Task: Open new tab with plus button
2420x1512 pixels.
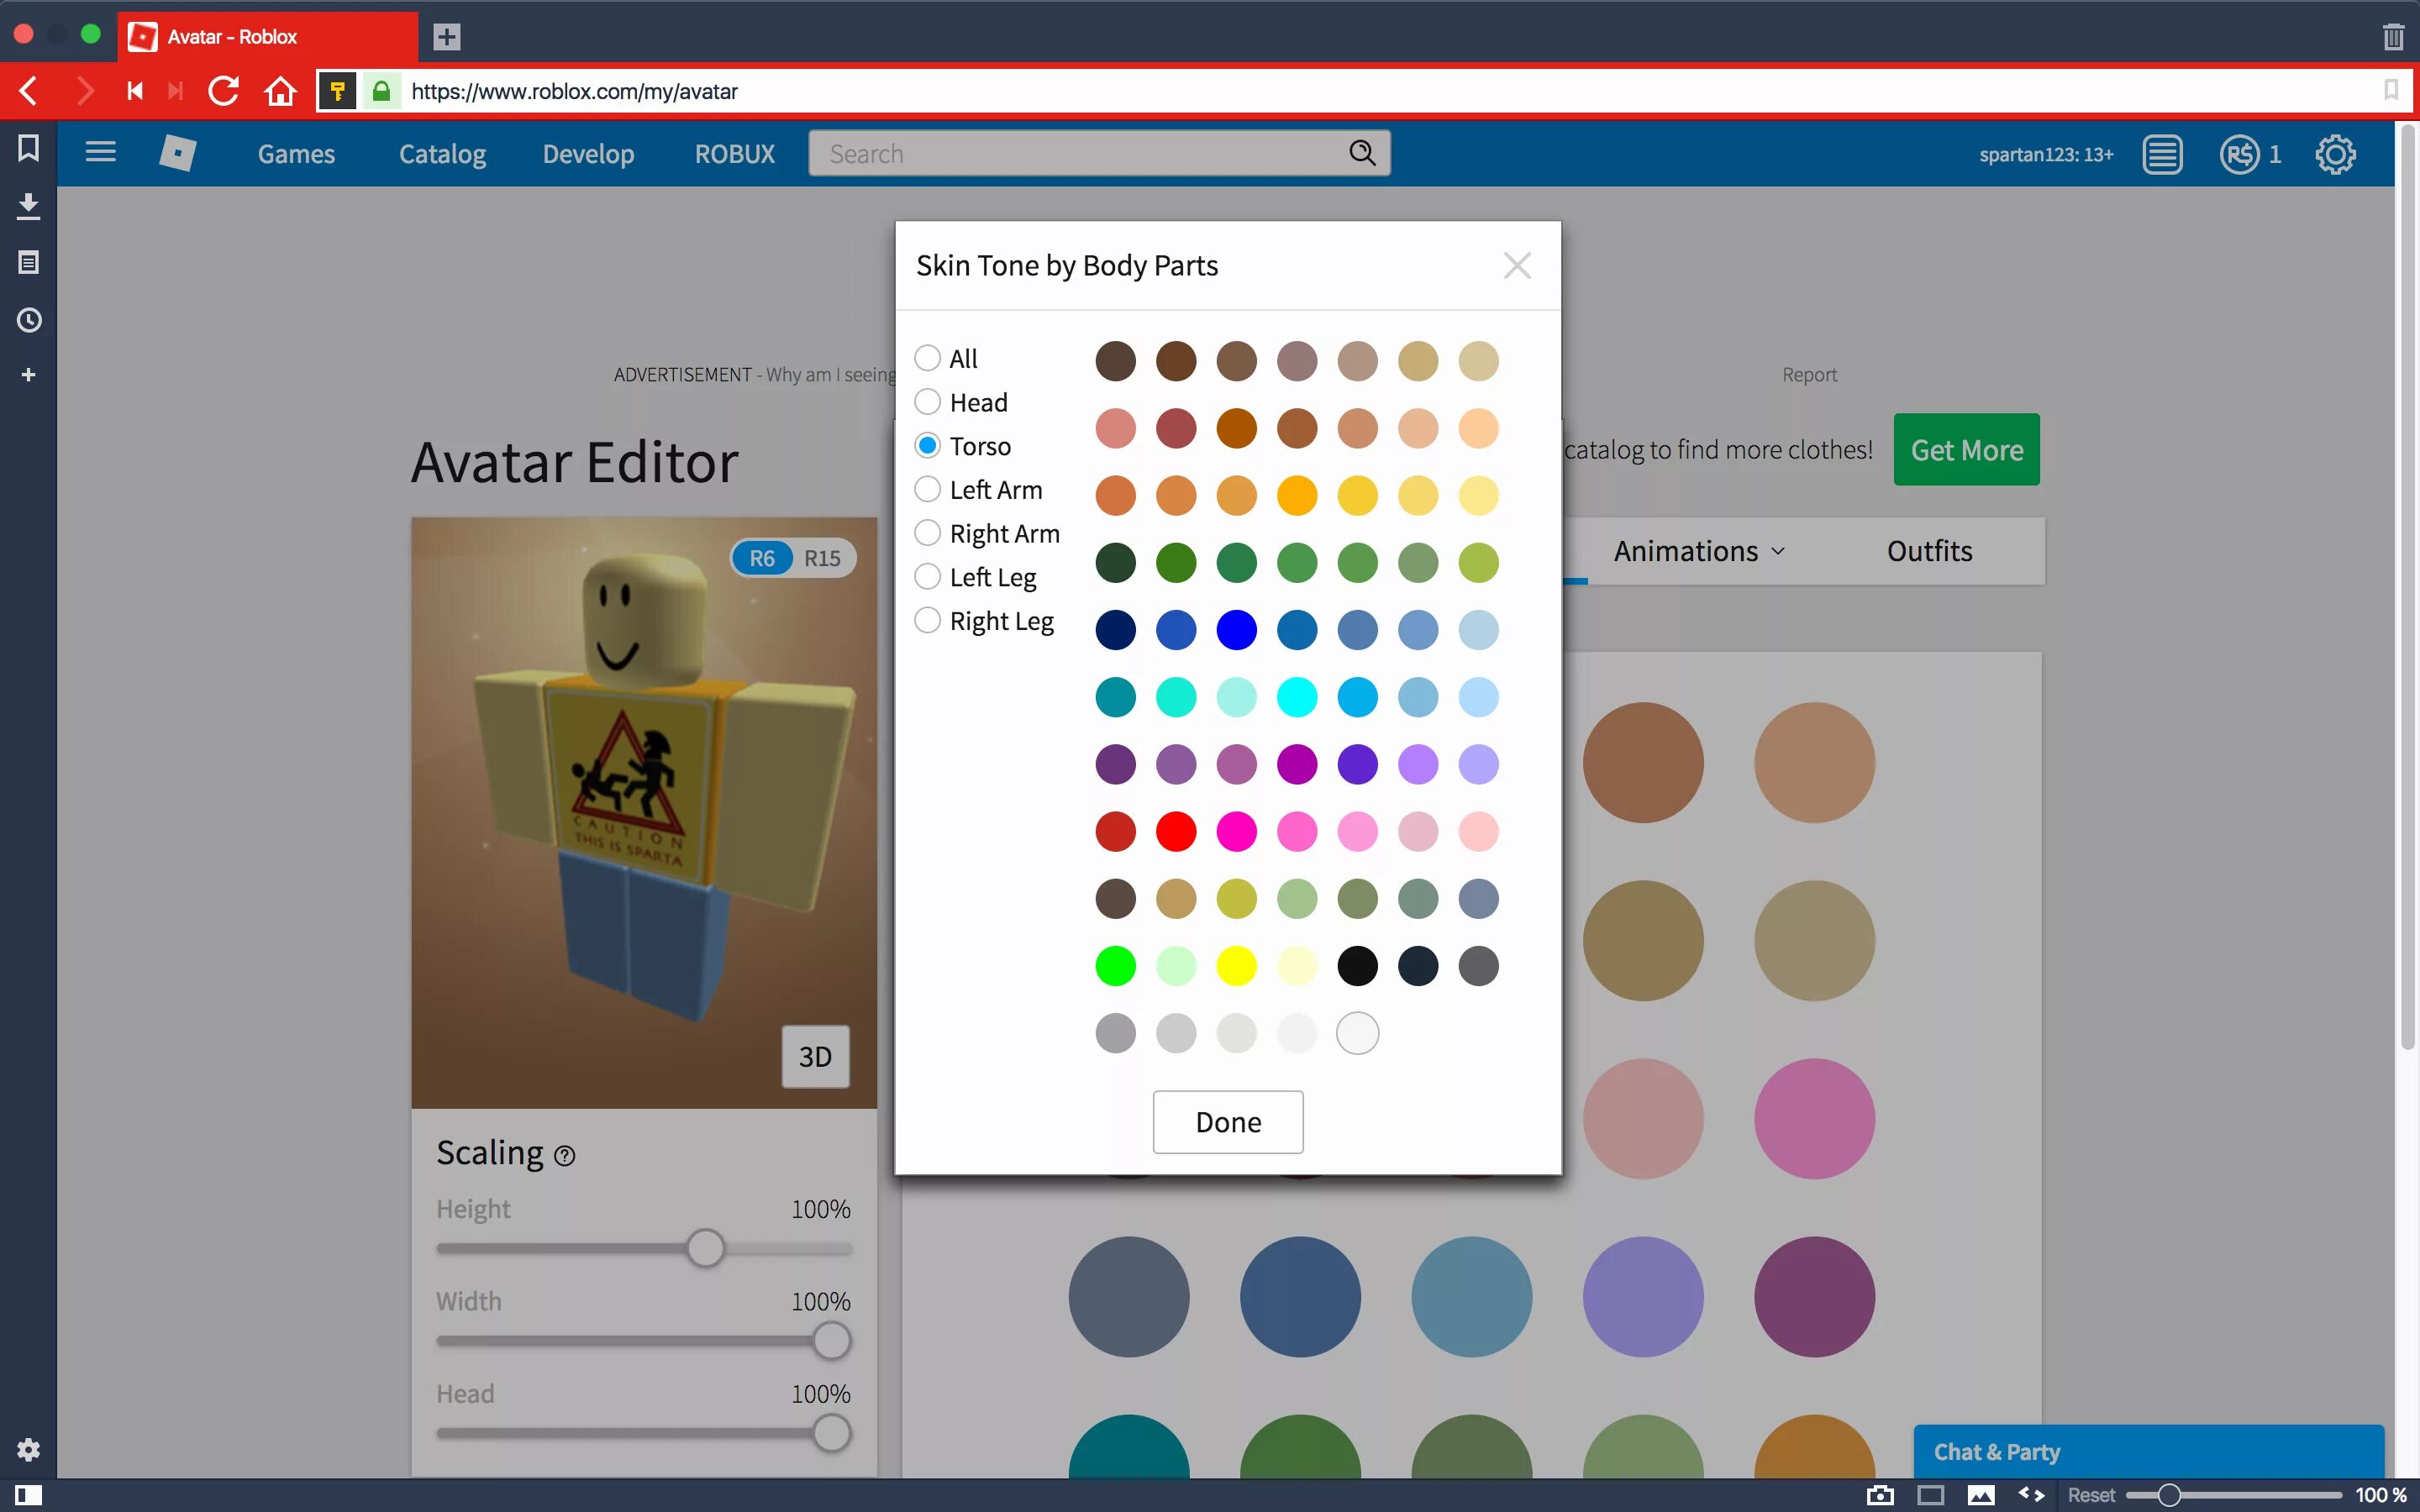Action: (447, 37)
